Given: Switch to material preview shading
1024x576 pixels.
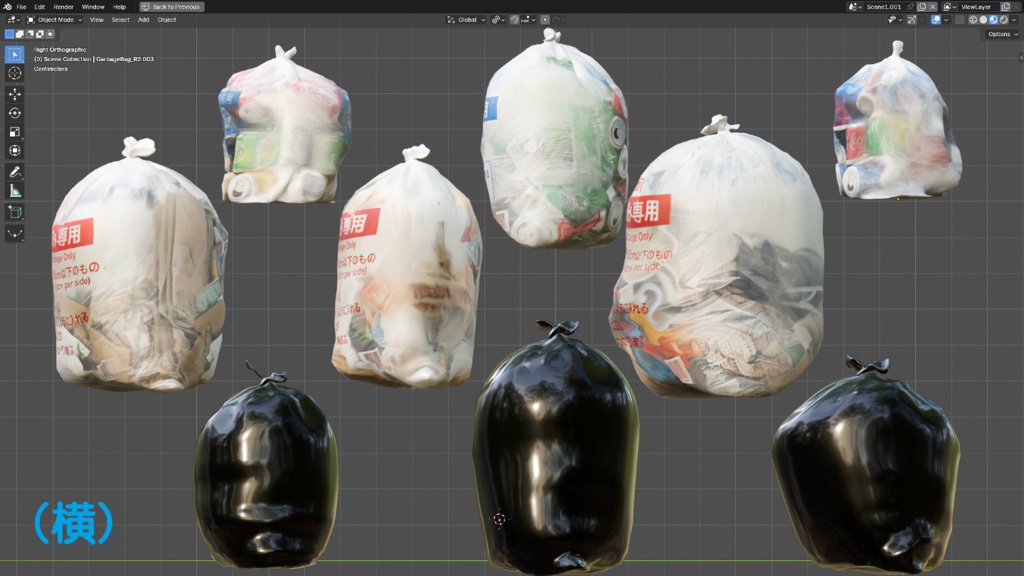Looking at the screenshot, I should pos(993,20).
